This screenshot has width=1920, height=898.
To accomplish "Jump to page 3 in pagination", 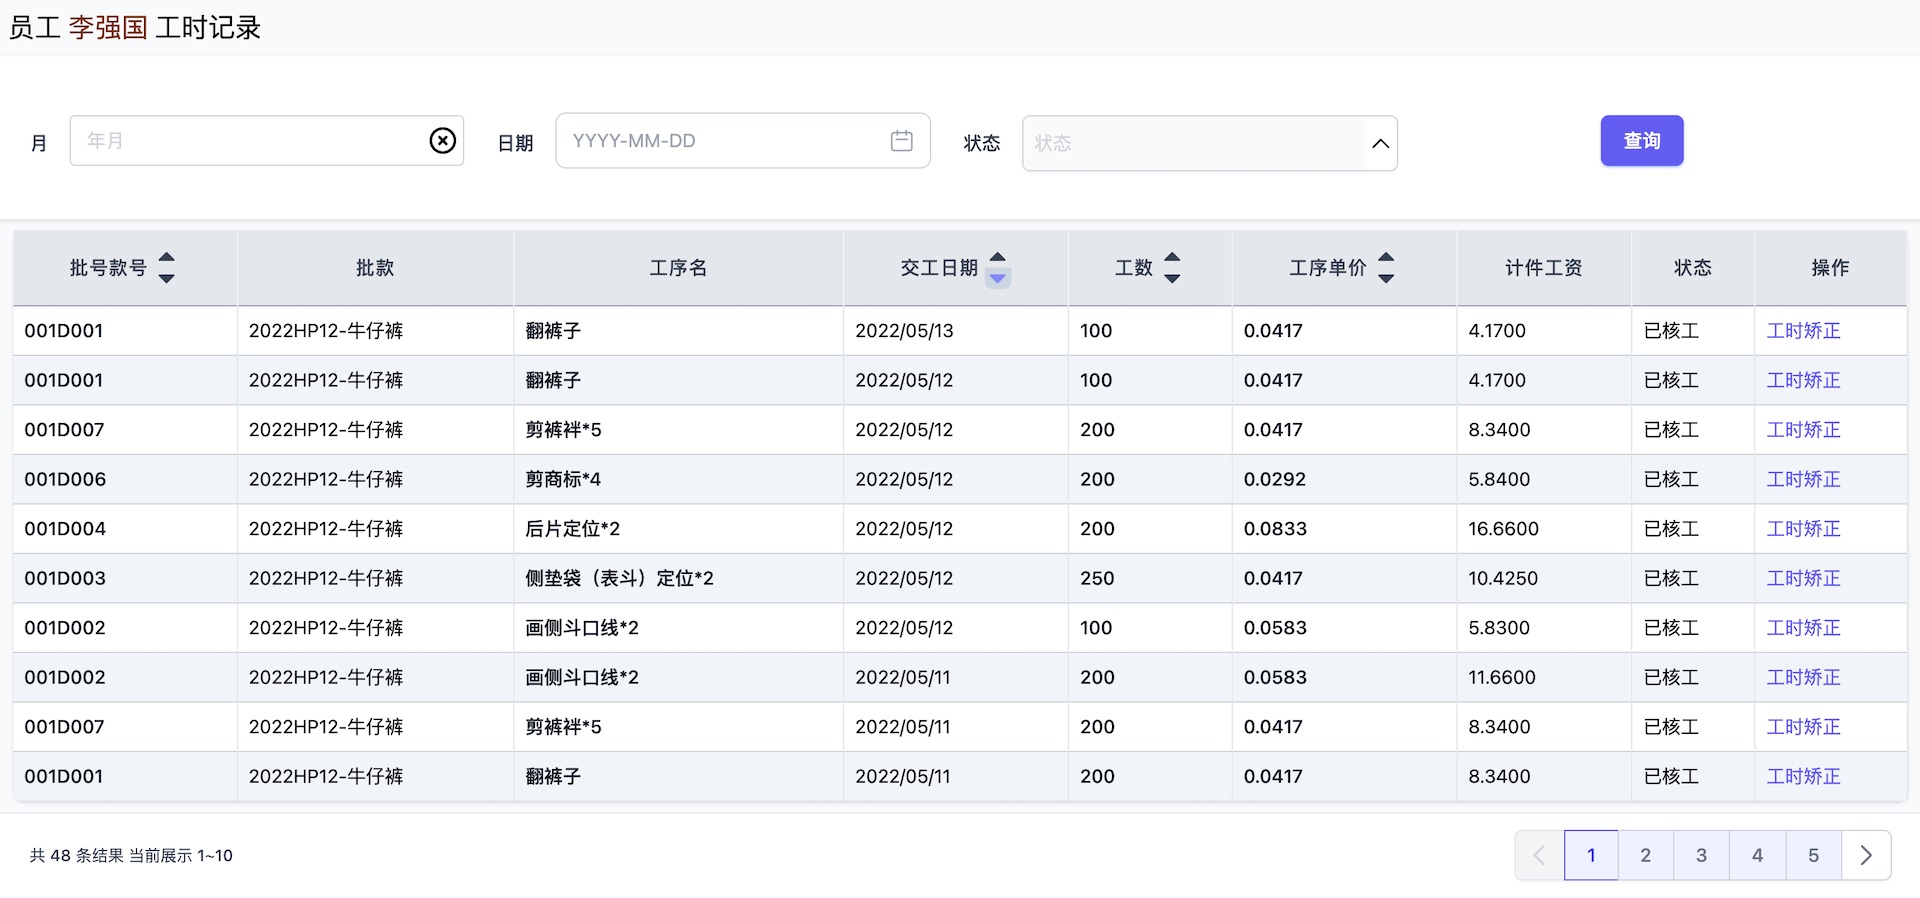I will pos(1701,855).
